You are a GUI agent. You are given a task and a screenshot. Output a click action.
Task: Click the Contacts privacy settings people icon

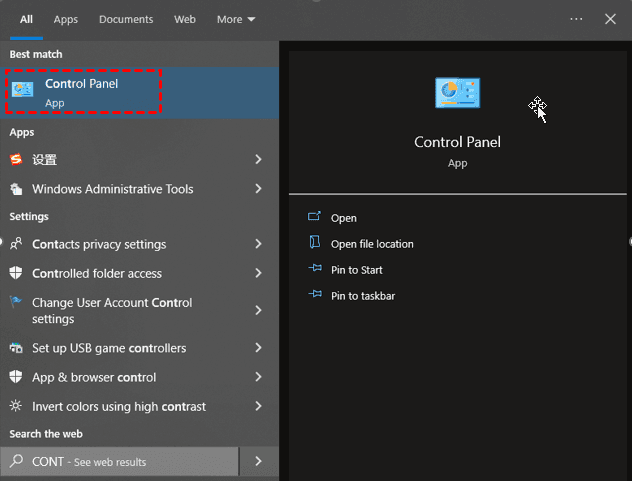coord(16,244)
